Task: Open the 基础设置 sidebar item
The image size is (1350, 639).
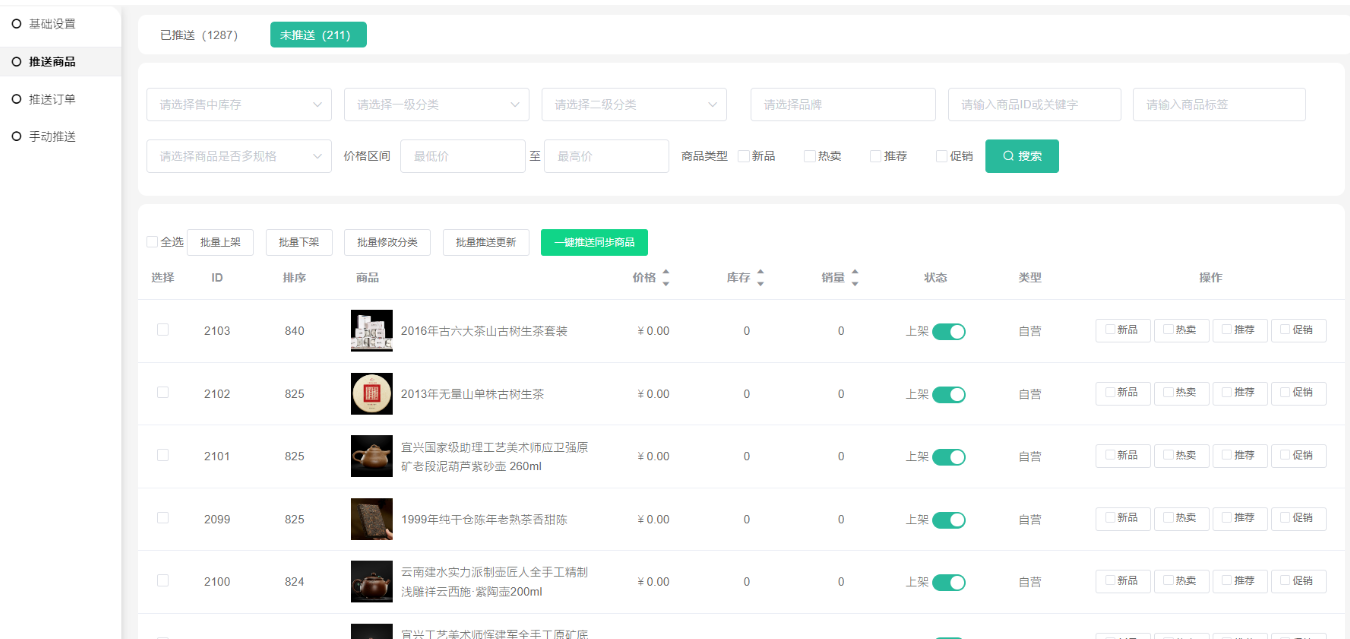Action: tap(51, 24)
